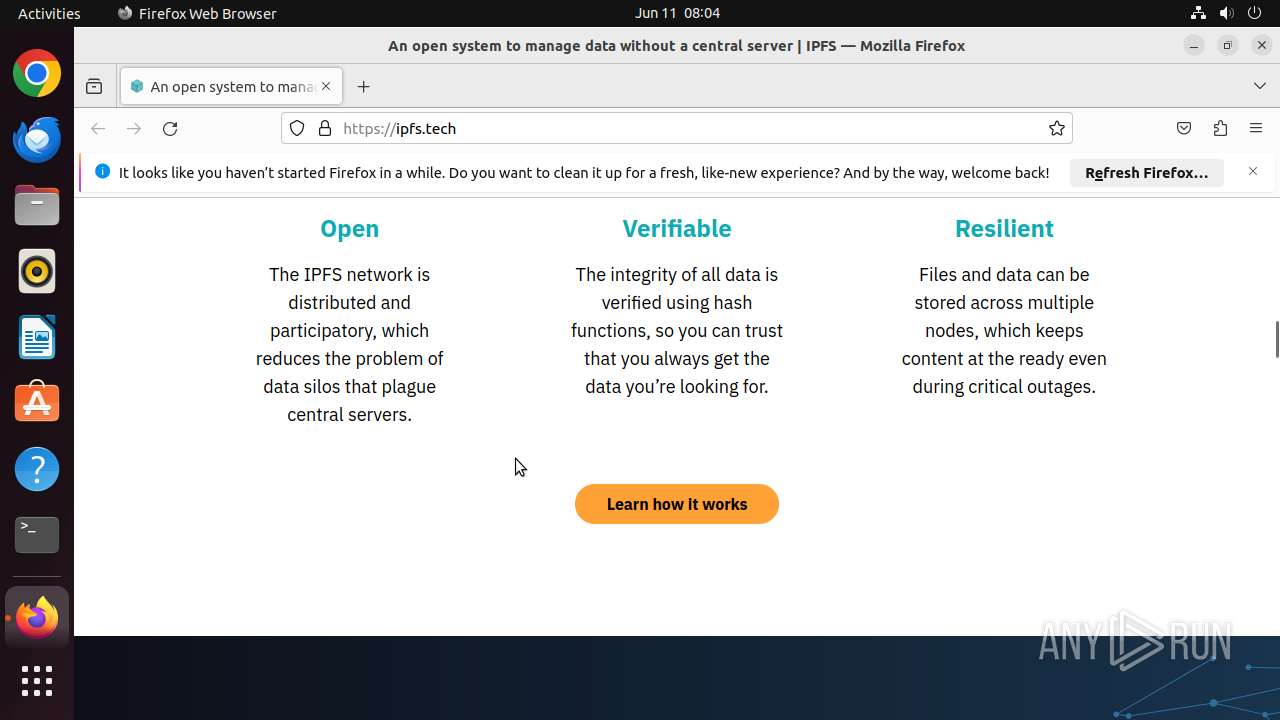Select the paragraph about data silos
The height and width of the screenshot is (720, 1280).
pos(349,345)
